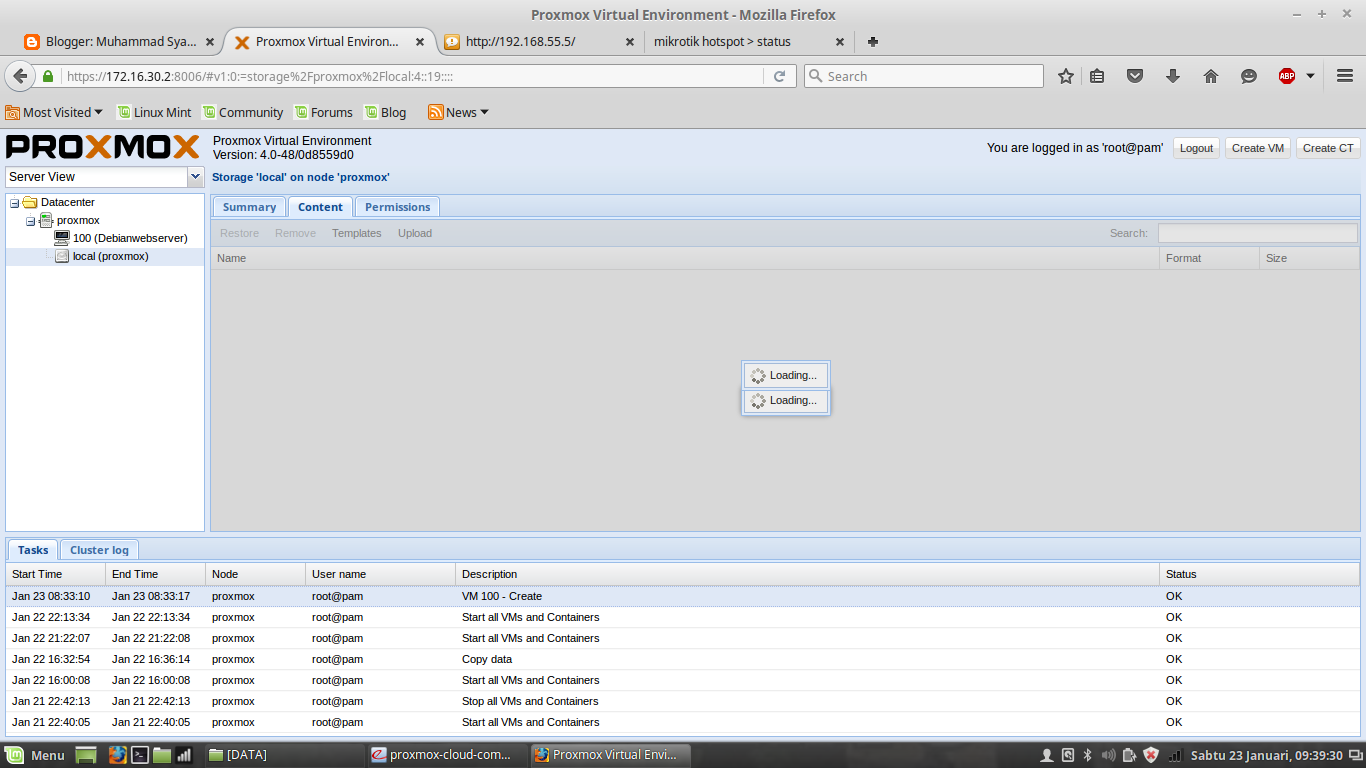
Task: Launch the Terminal from the taskbar
Action: click(x=141, y=755)
